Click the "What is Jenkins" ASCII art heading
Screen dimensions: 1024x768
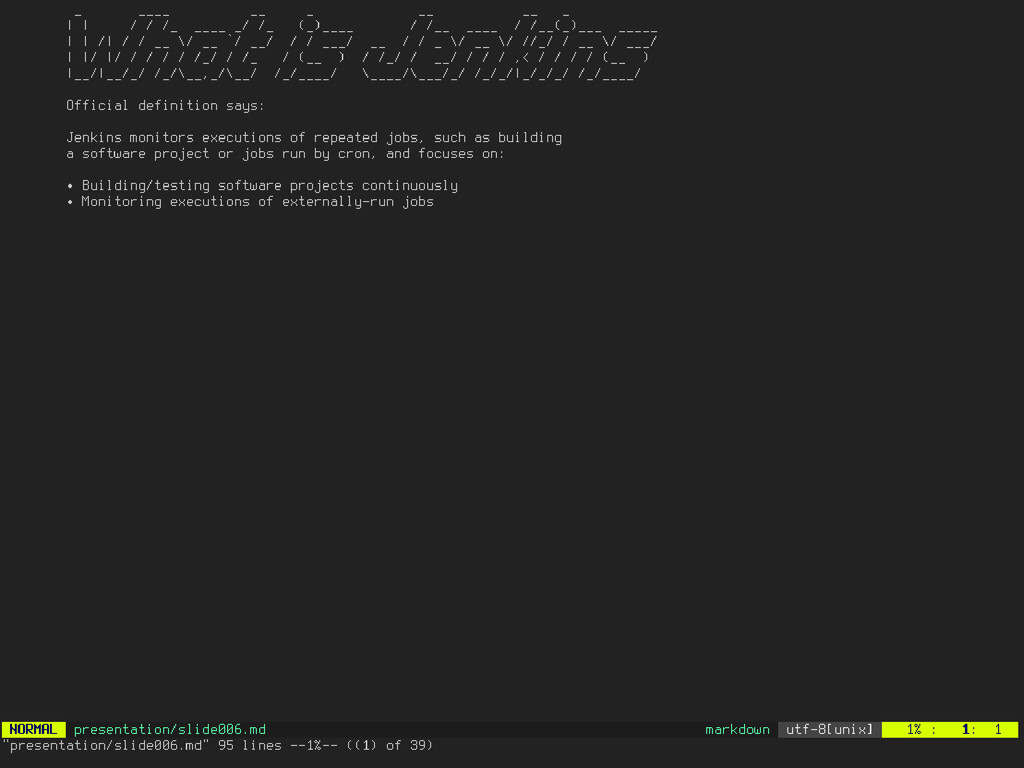pyautogui.click(x=362, y=44)
